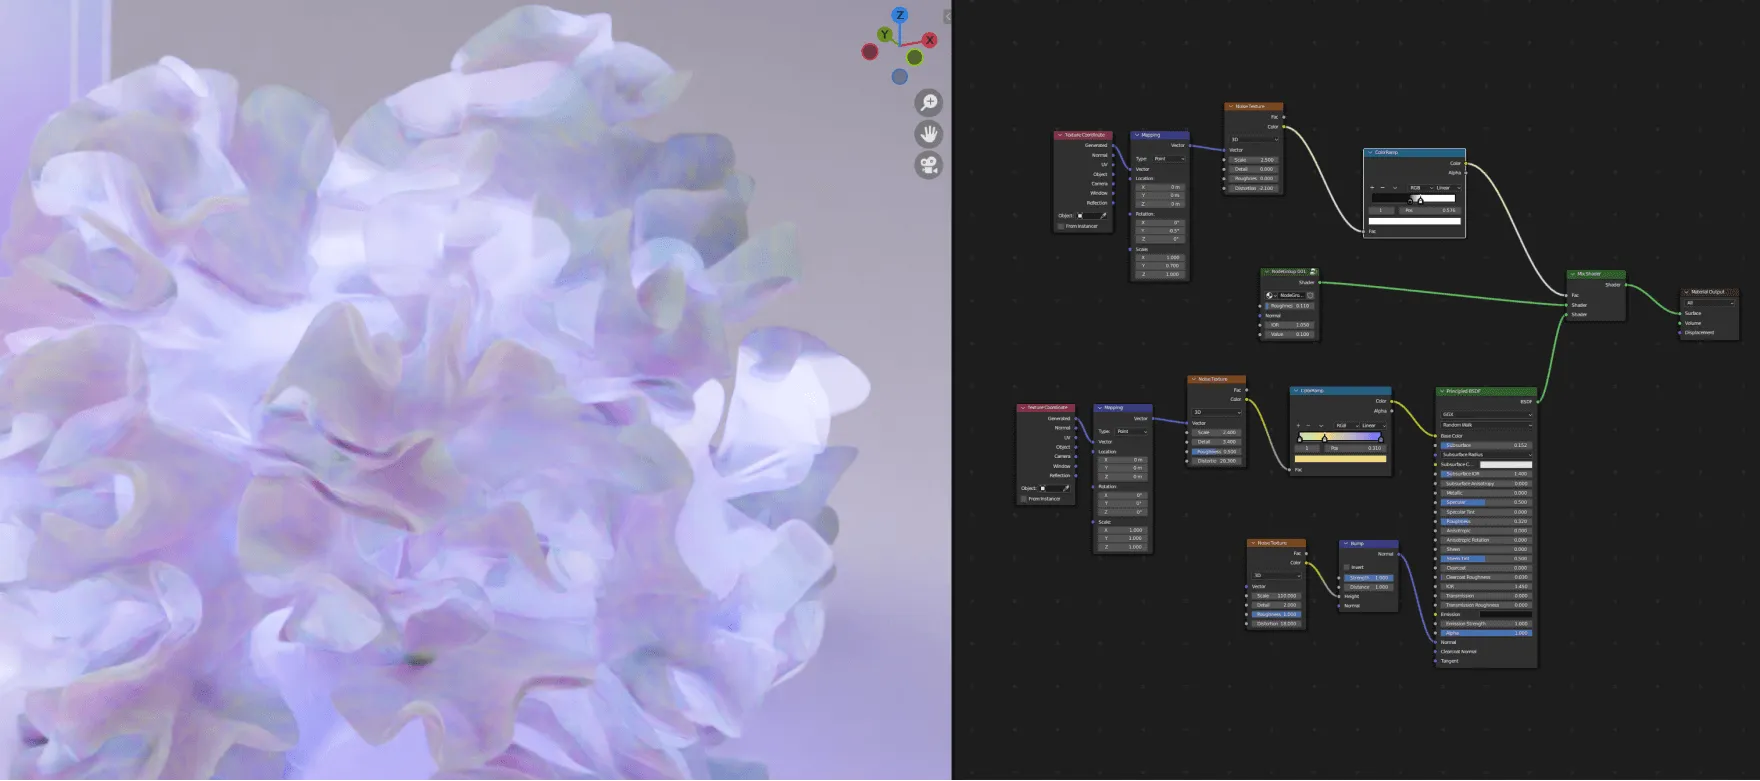Click the object eyedropper in the upper Texture Coordinate node
This screenshot has width=1760, height=781.
pos(1103,216)
